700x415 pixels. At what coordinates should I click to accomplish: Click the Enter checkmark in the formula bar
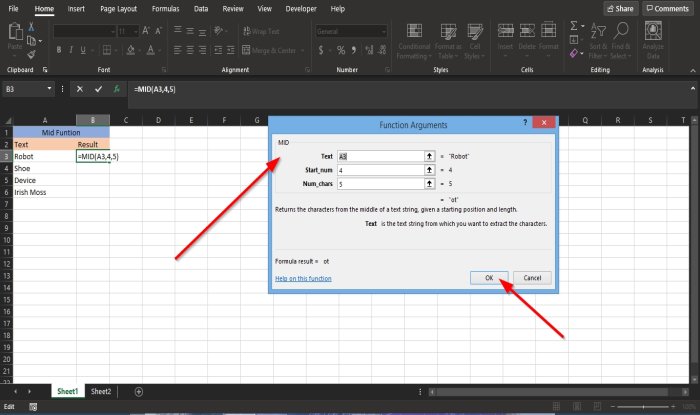(98, 89)
